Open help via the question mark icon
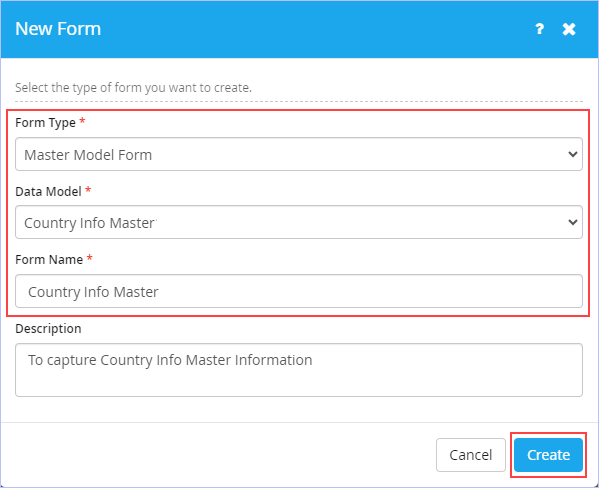This screenshot has height=488, width=599. coord(539,29)
